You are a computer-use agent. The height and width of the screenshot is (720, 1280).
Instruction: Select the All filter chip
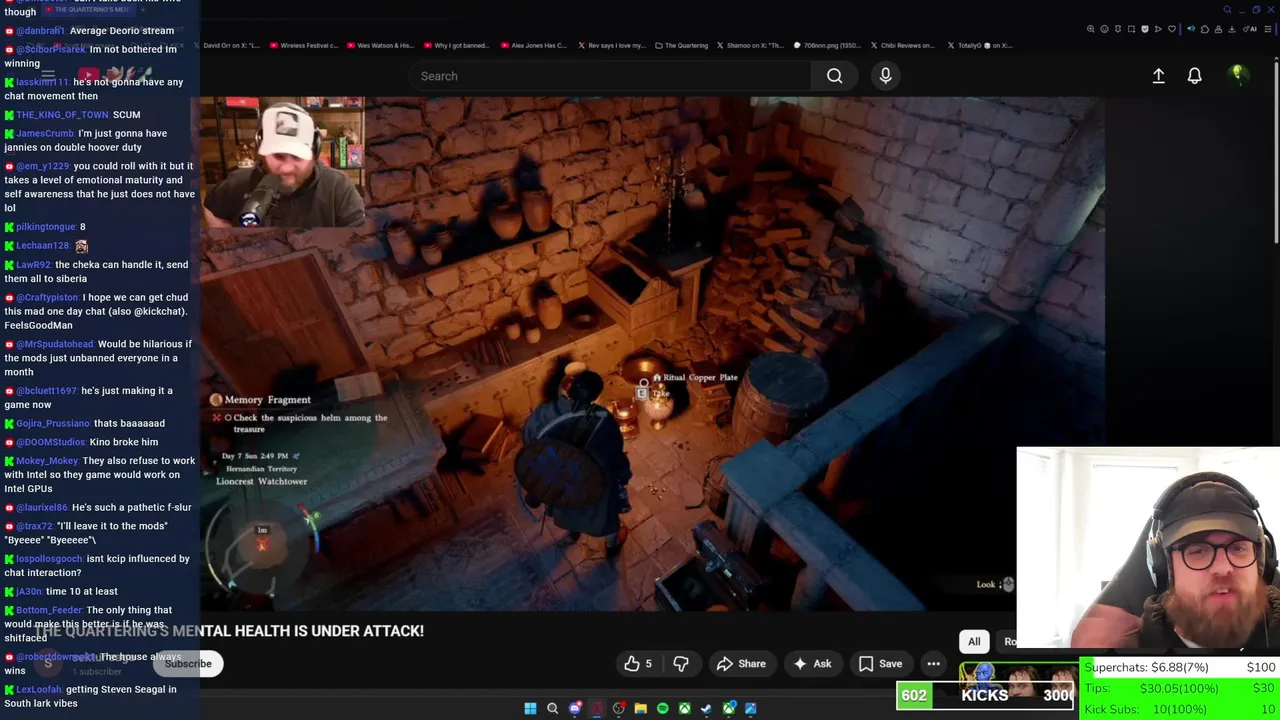pos(974,642)
